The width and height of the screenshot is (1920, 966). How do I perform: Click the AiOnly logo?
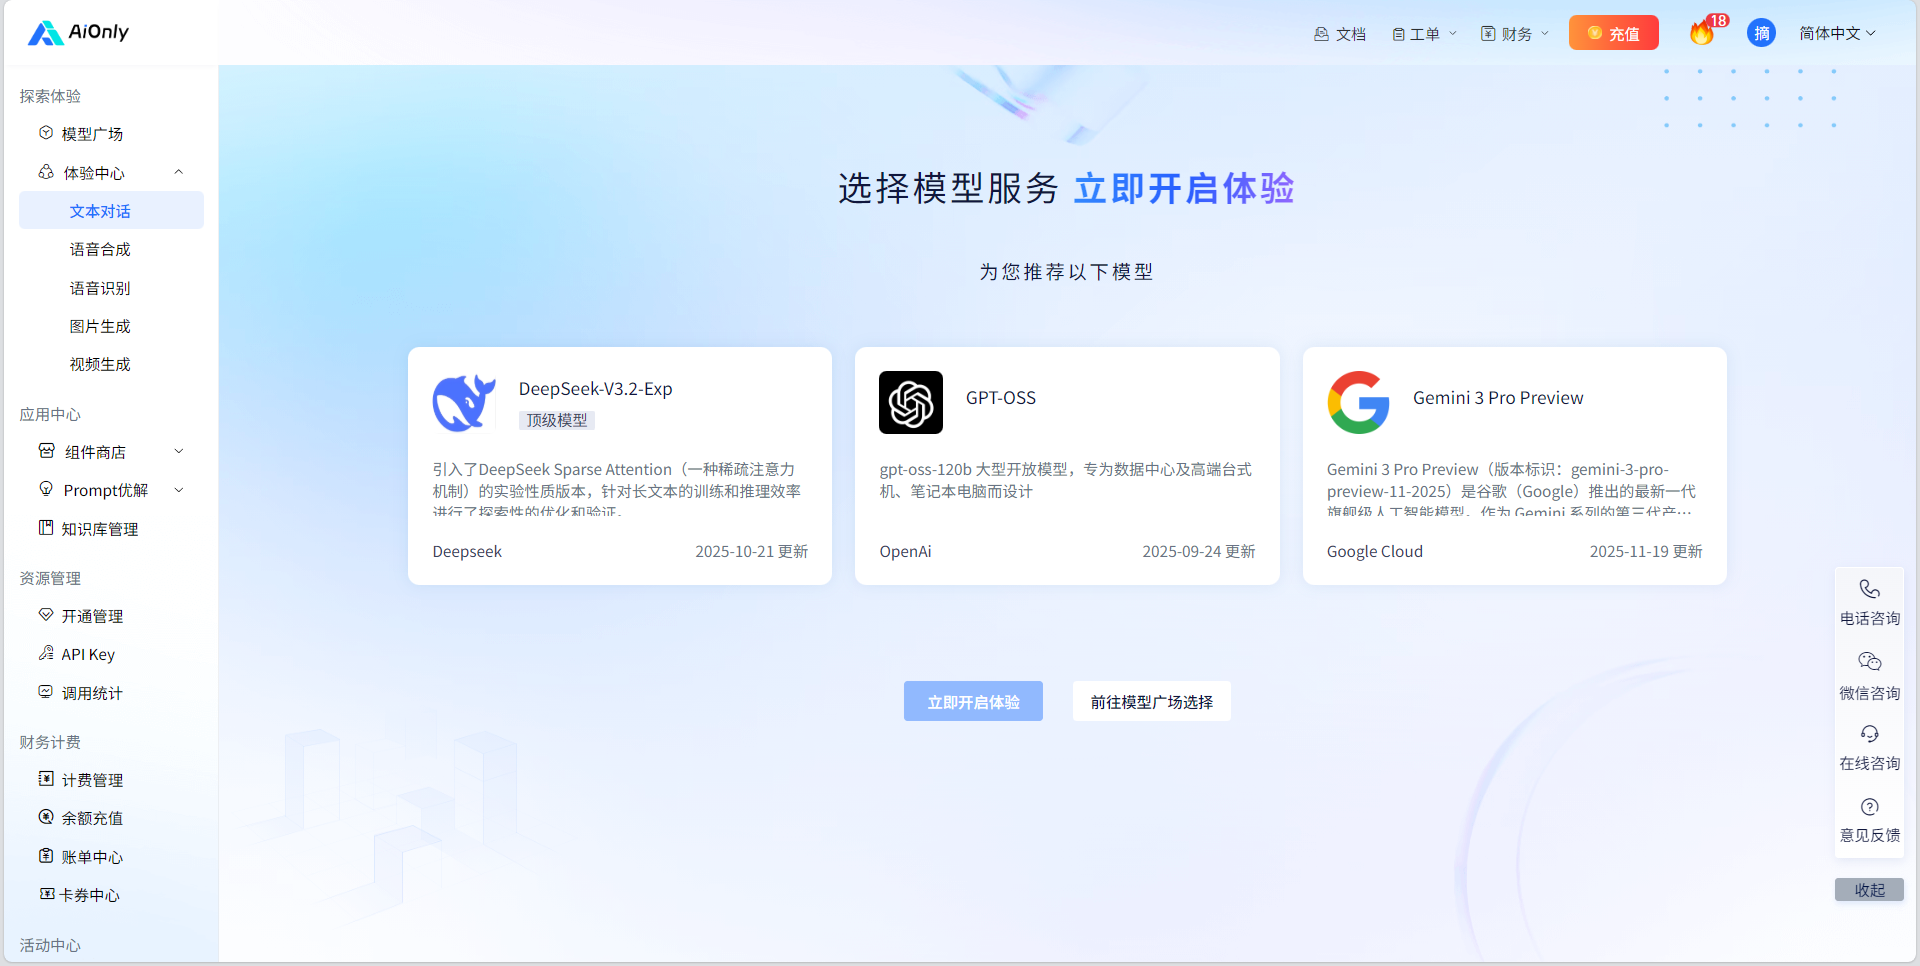(78, 33)
